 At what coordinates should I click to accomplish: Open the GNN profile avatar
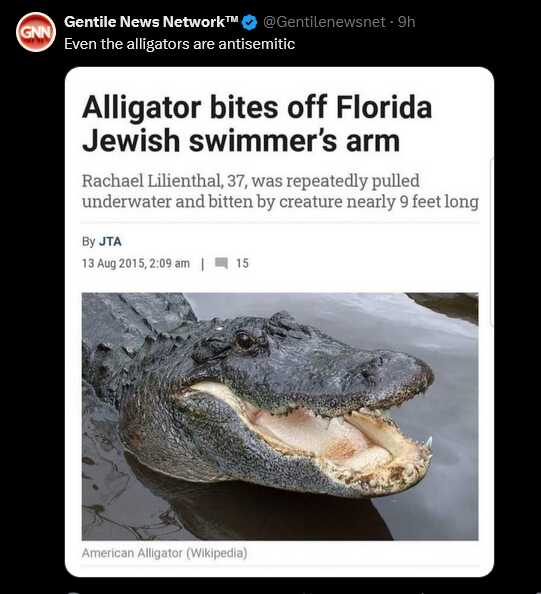coord(36,32)
